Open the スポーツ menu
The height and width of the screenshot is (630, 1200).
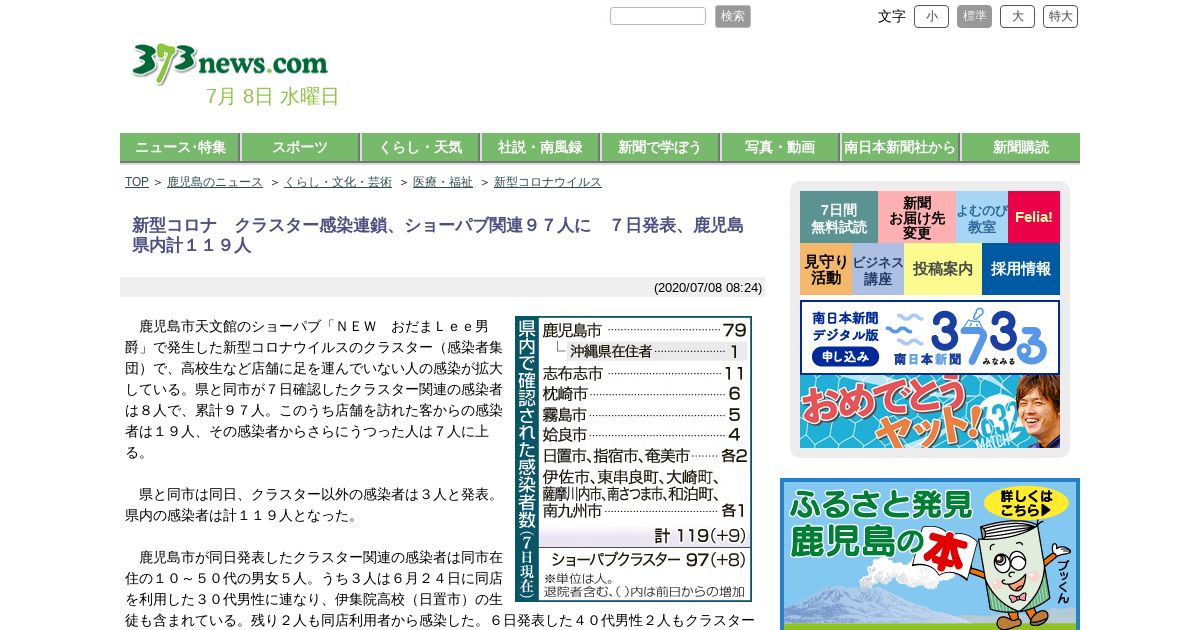point(300,147)
